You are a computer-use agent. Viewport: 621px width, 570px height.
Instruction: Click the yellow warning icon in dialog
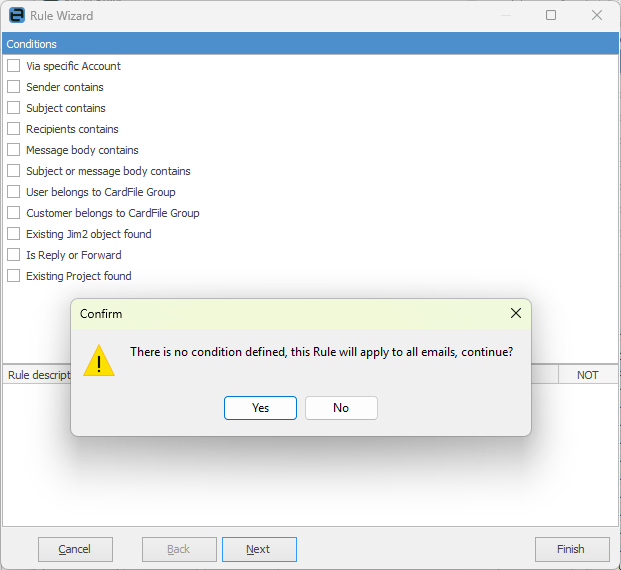[x=99, y=360]
